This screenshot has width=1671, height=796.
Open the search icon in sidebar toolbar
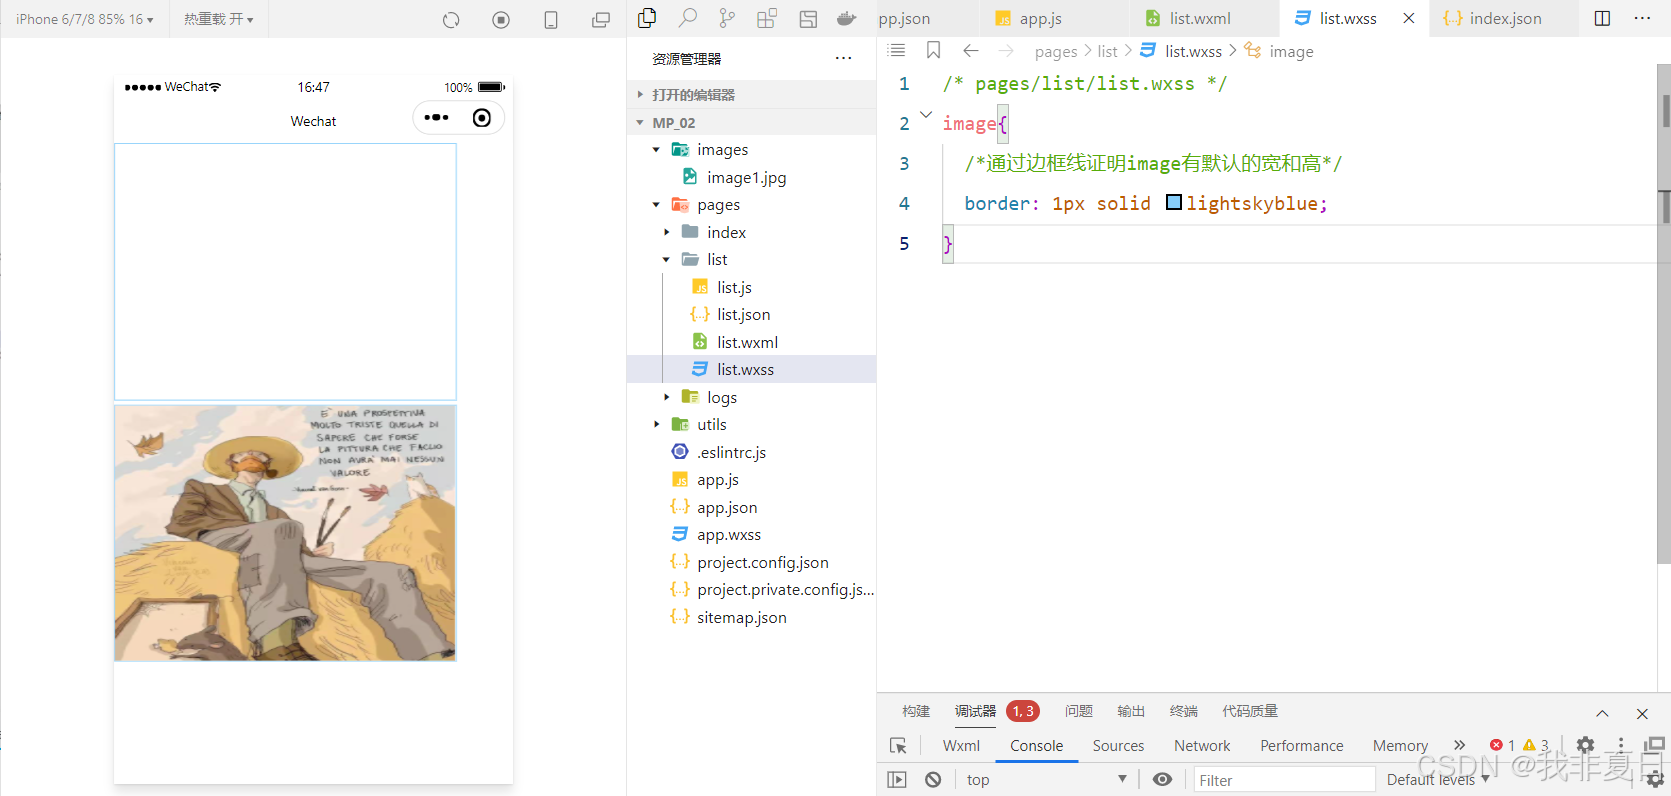pos(688,18)
